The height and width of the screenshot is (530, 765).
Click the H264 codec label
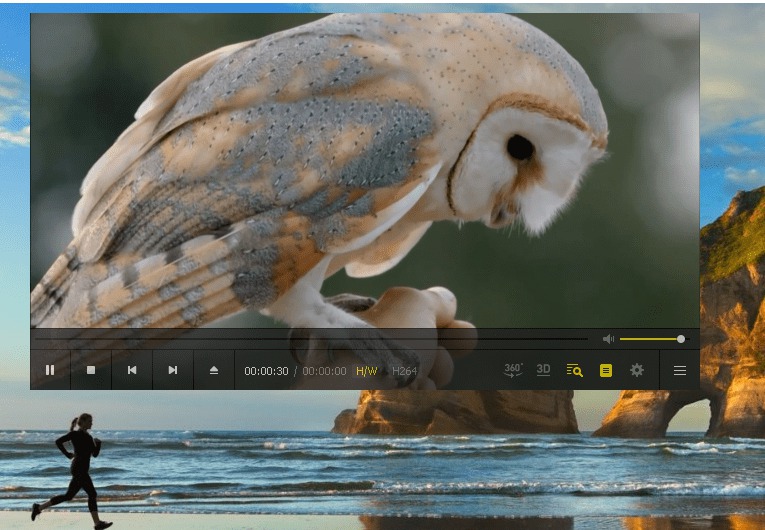(x=404, y=371)
